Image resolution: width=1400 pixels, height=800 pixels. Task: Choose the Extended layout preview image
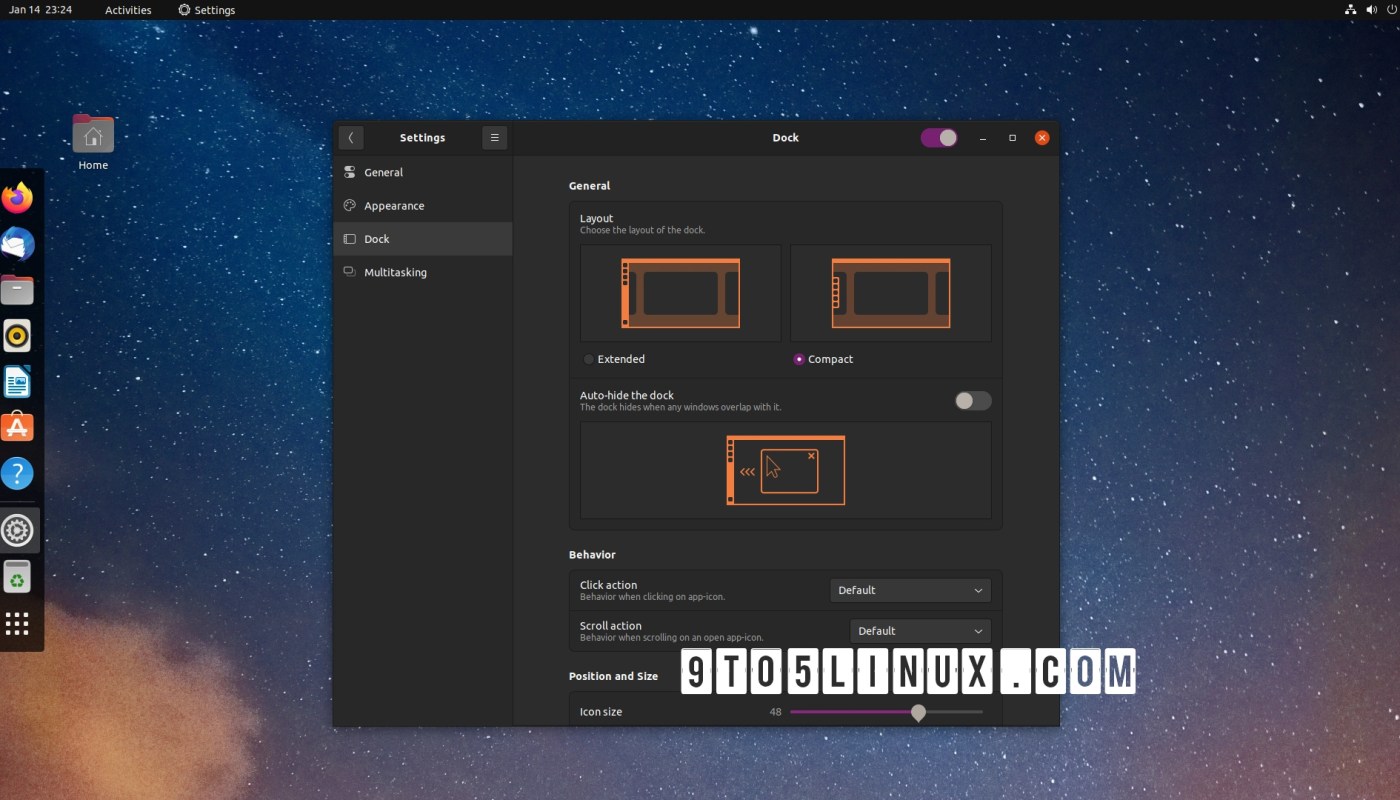(681, 293)
